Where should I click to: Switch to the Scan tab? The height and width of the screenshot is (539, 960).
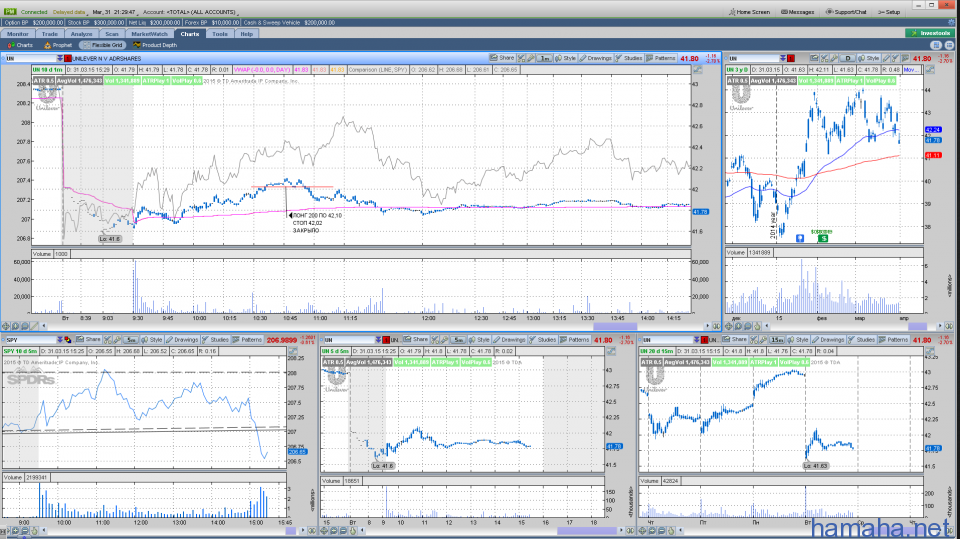pyautogui.click(x=111, y=34)
